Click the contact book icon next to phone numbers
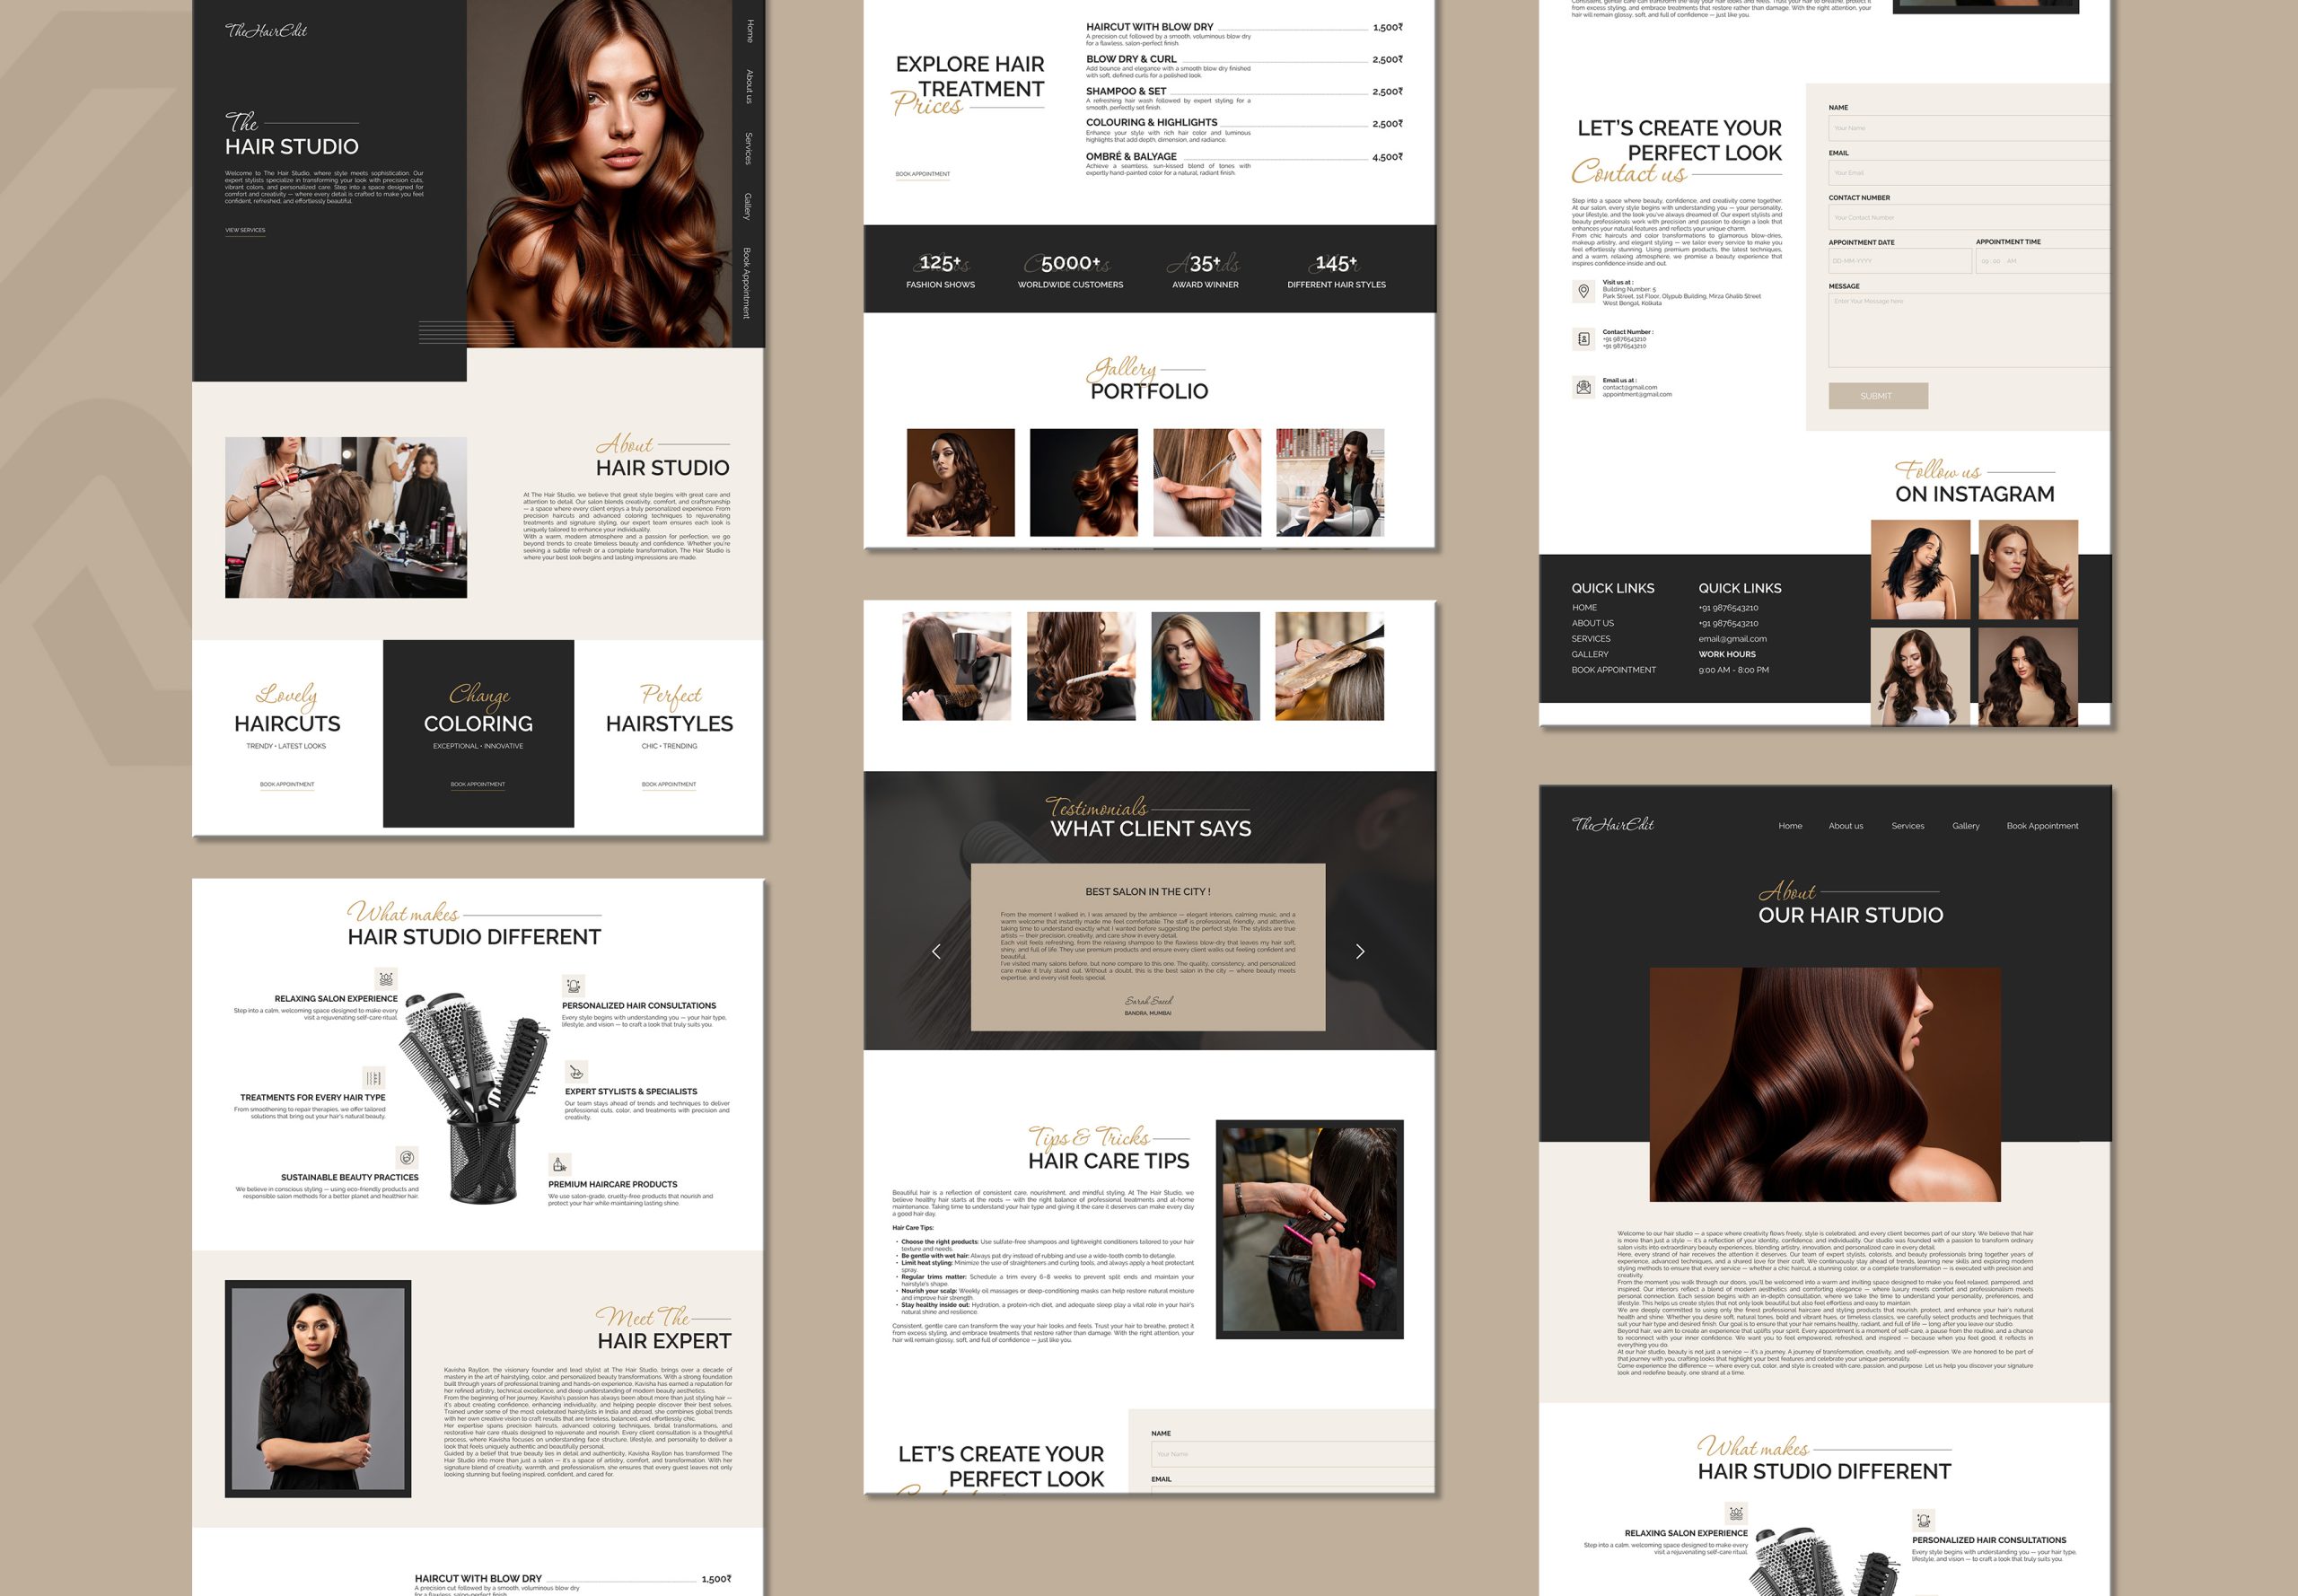Viewport: 2298px width, 1596px height. (x=1585, y=340)
